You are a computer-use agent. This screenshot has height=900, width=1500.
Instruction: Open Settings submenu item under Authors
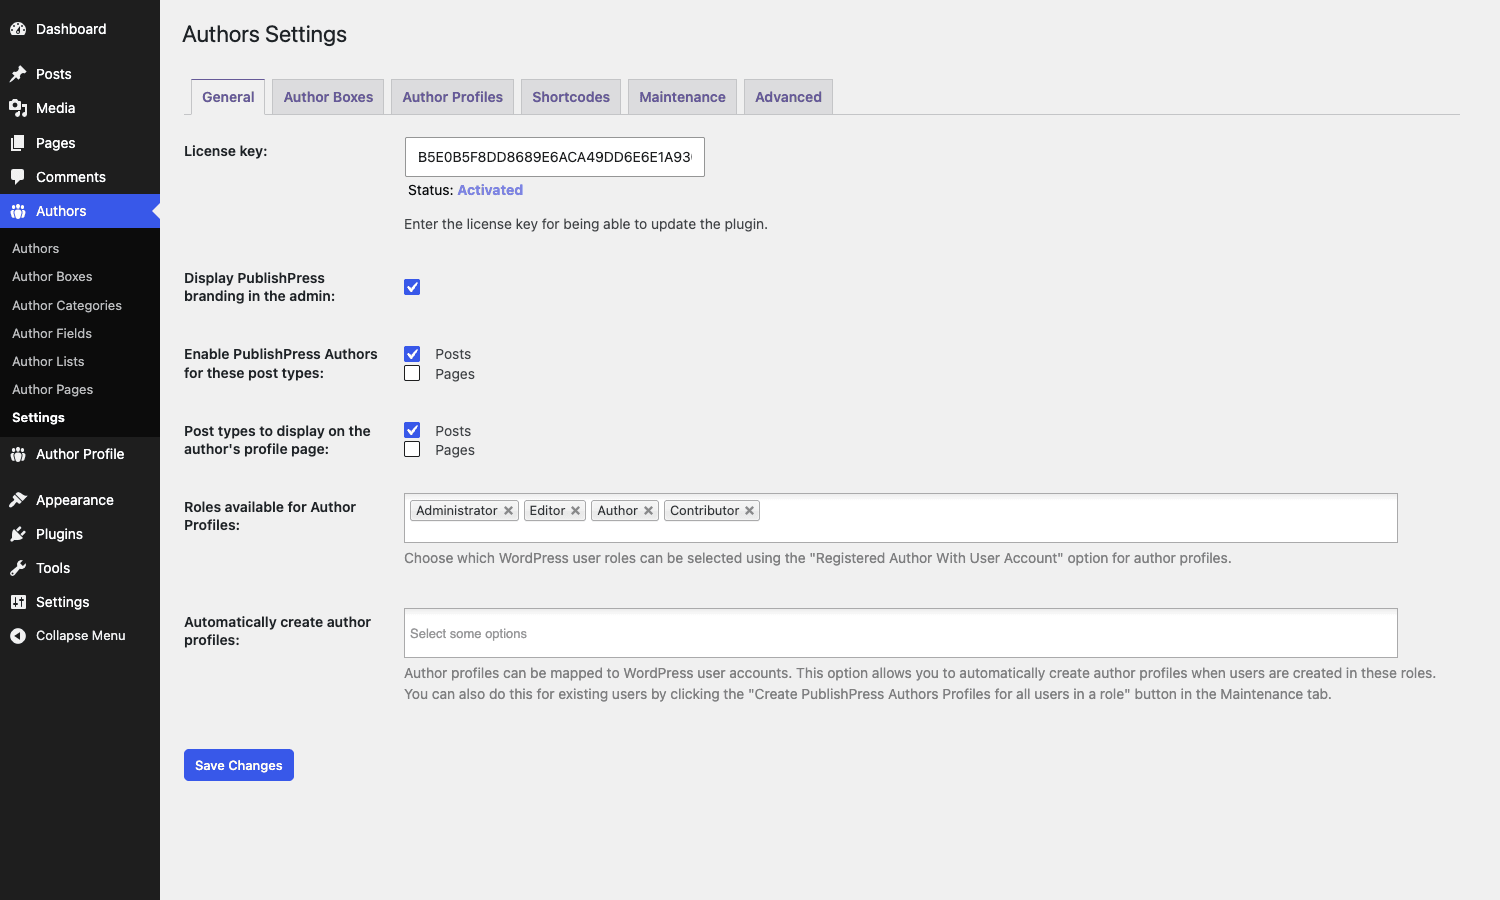pos(38,417)
